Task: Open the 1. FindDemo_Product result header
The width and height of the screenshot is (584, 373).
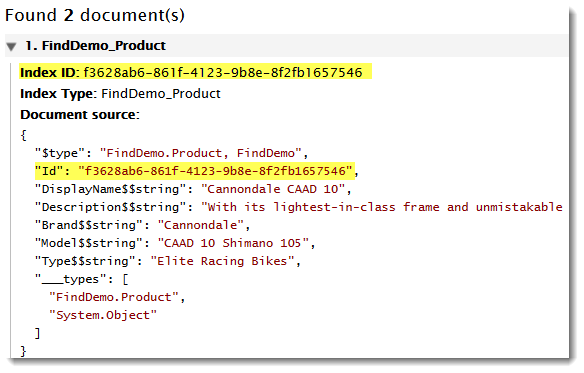Action: tap(286, 45)
